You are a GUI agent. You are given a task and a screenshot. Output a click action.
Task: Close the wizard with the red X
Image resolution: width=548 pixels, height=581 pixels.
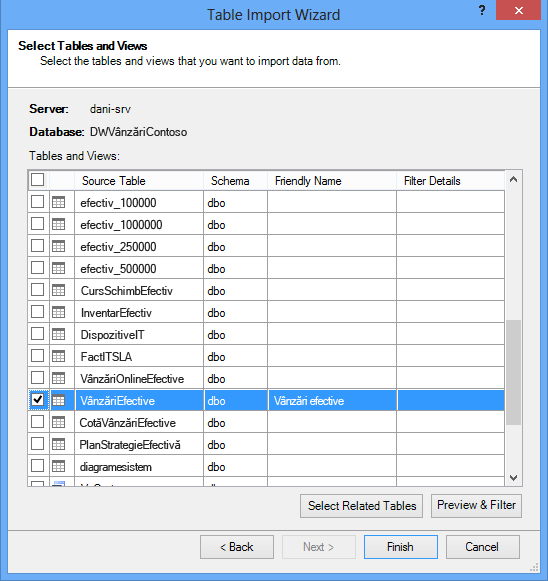(x=519, y=10)
